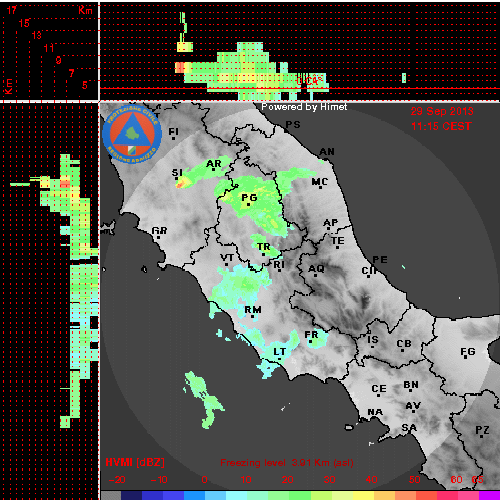Click the SI city marker
The height and width of the screenshot is (500, 500).
point(177,178)
